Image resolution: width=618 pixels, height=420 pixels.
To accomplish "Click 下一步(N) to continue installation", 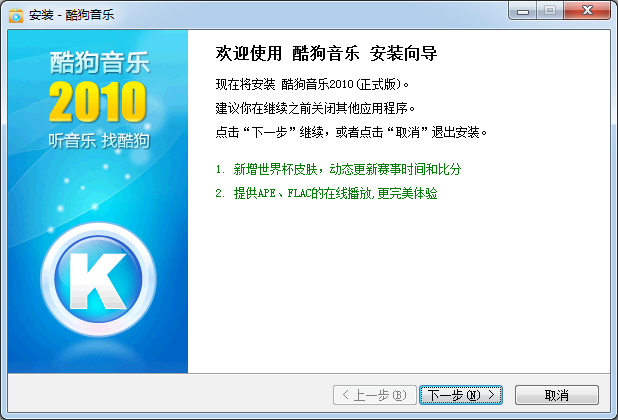I will pos(461,395).
